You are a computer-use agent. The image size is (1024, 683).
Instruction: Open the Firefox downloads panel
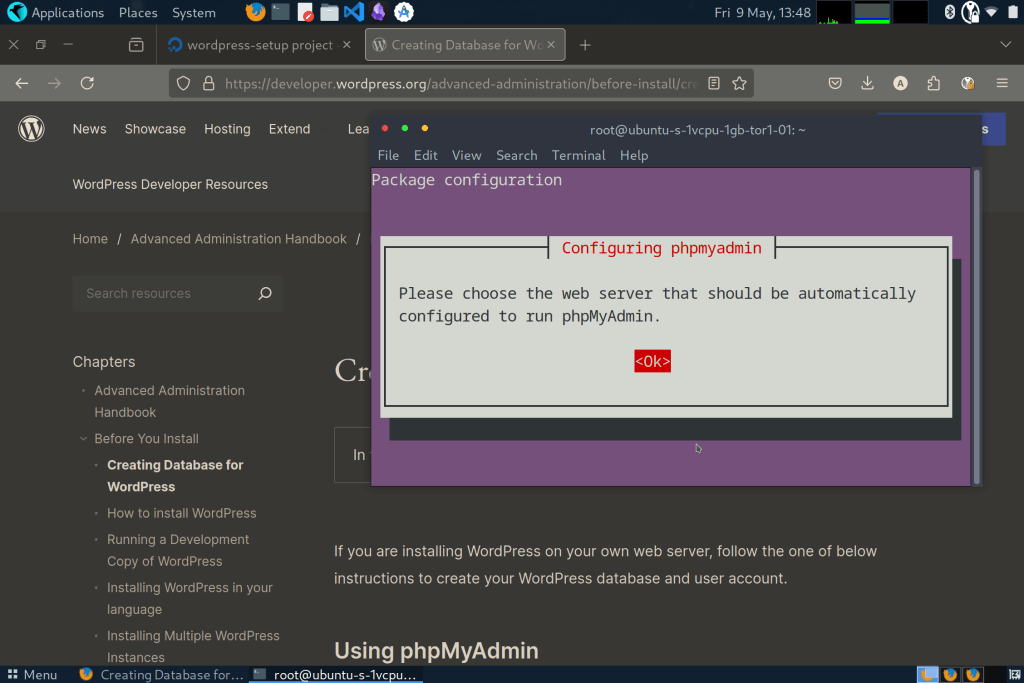click(x=867, y=83)
